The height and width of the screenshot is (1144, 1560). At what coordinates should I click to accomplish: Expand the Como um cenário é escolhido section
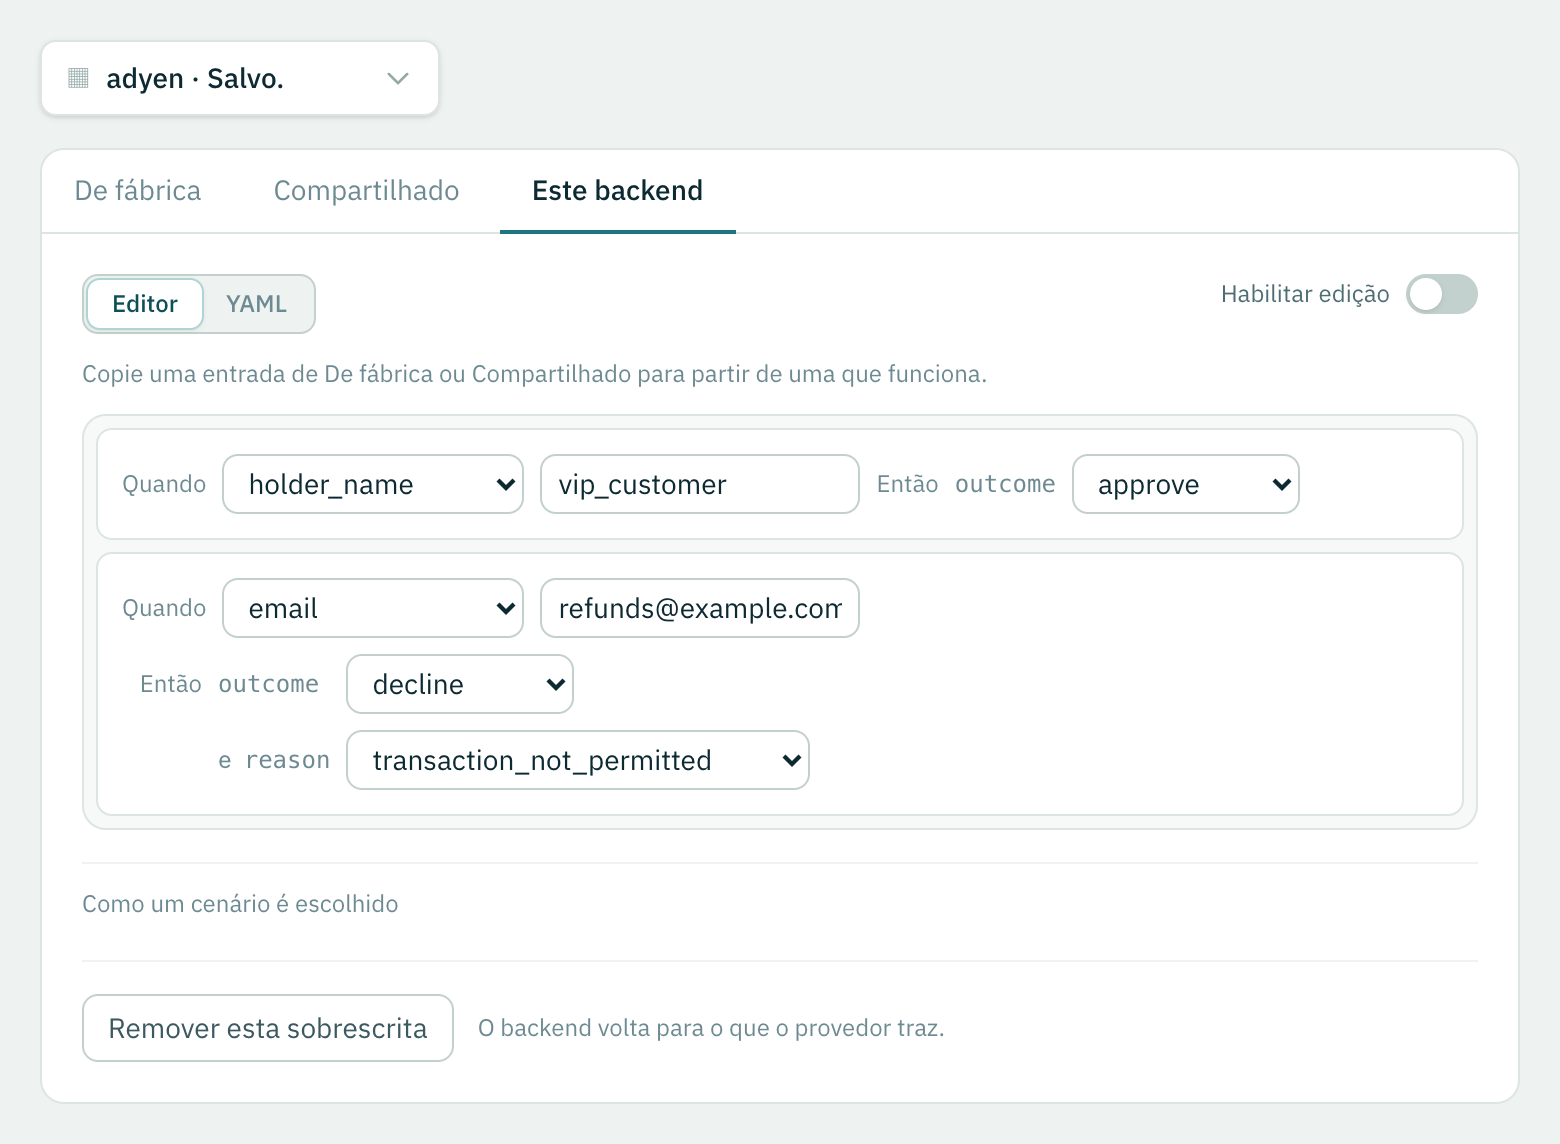point(240,904)
